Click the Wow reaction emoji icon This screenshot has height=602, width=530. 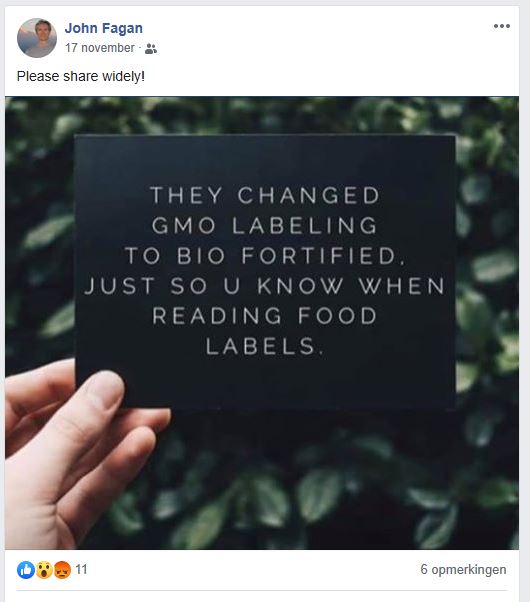(44, 570)
